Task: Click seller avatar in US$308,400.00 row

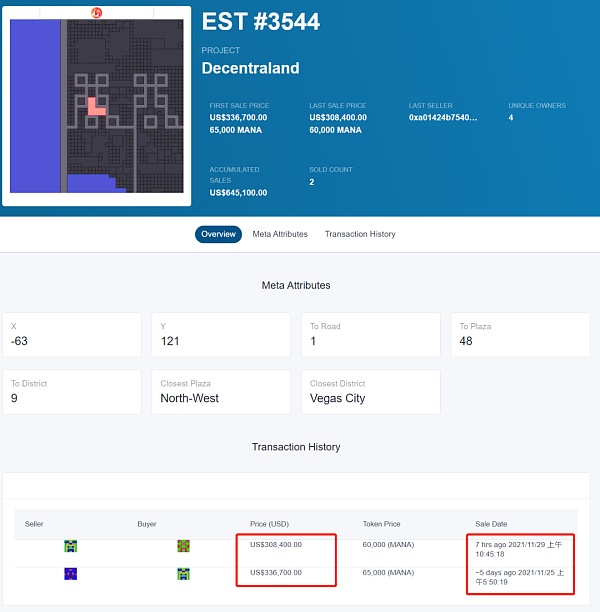Action: click(71, 546)
